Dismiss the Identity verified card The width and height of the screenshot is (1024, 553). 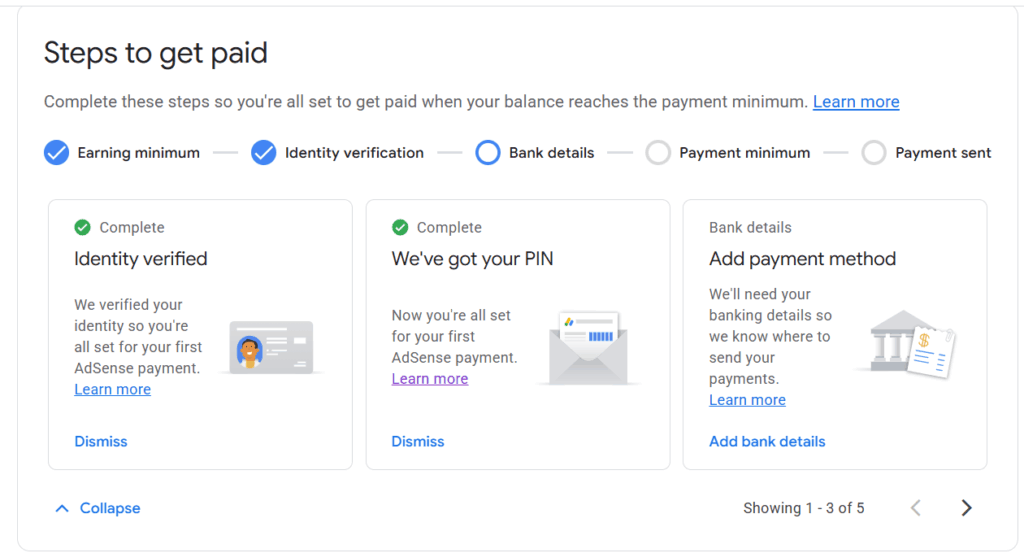point(101,441)
